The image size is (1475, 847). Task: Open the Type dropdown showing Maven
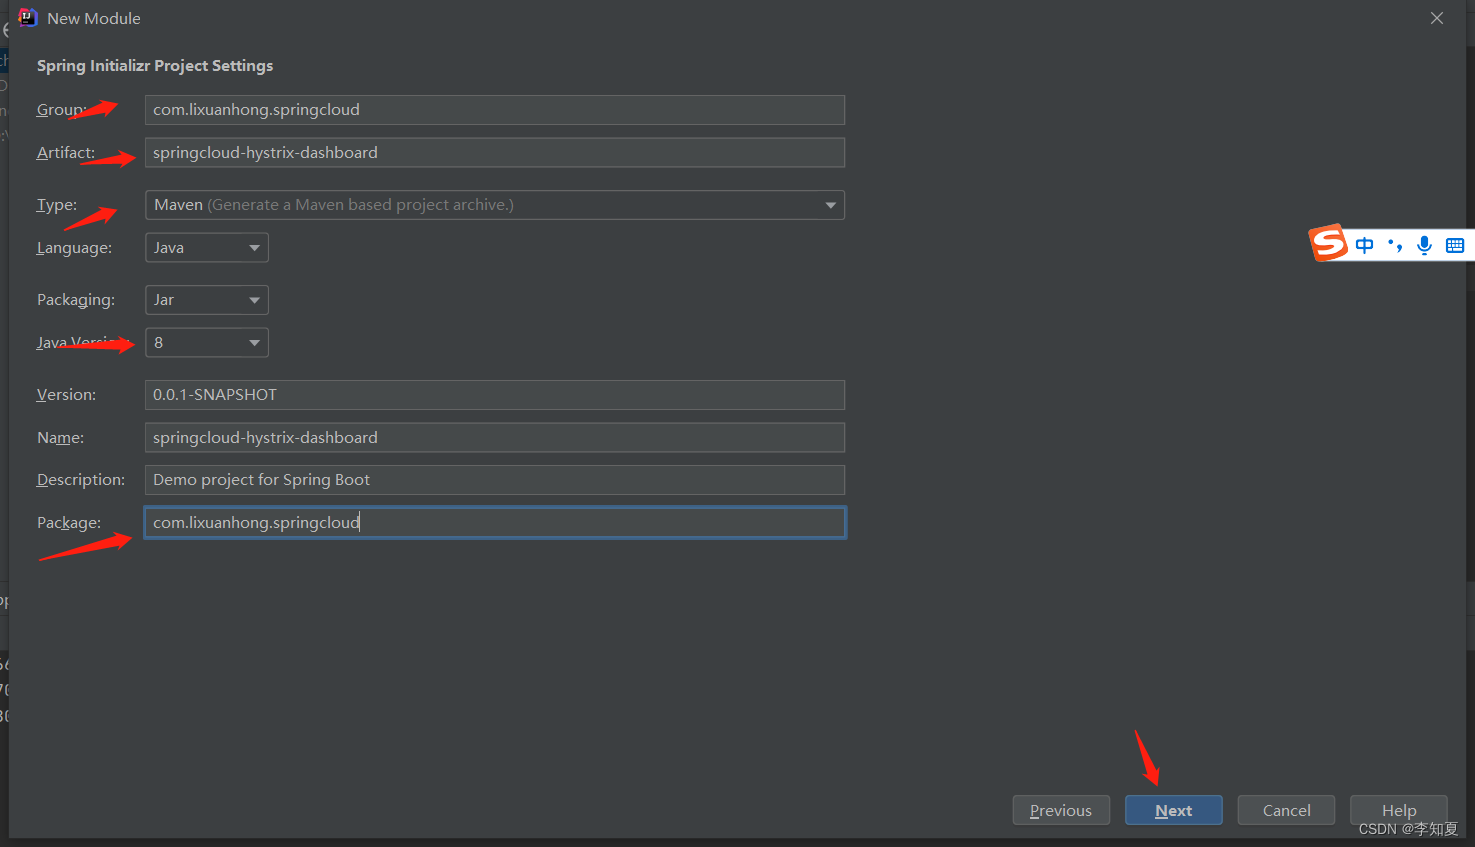(x=495, y=205)
